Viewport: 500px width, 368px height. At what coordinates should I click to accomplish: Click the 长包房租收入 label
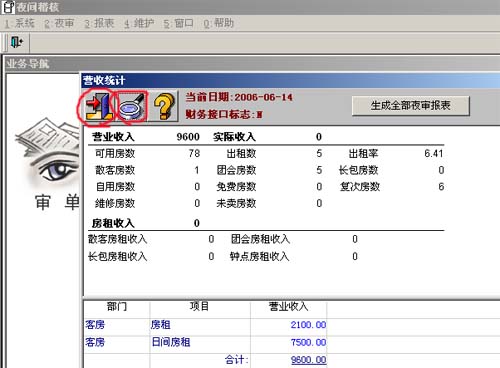click(117, 256)
